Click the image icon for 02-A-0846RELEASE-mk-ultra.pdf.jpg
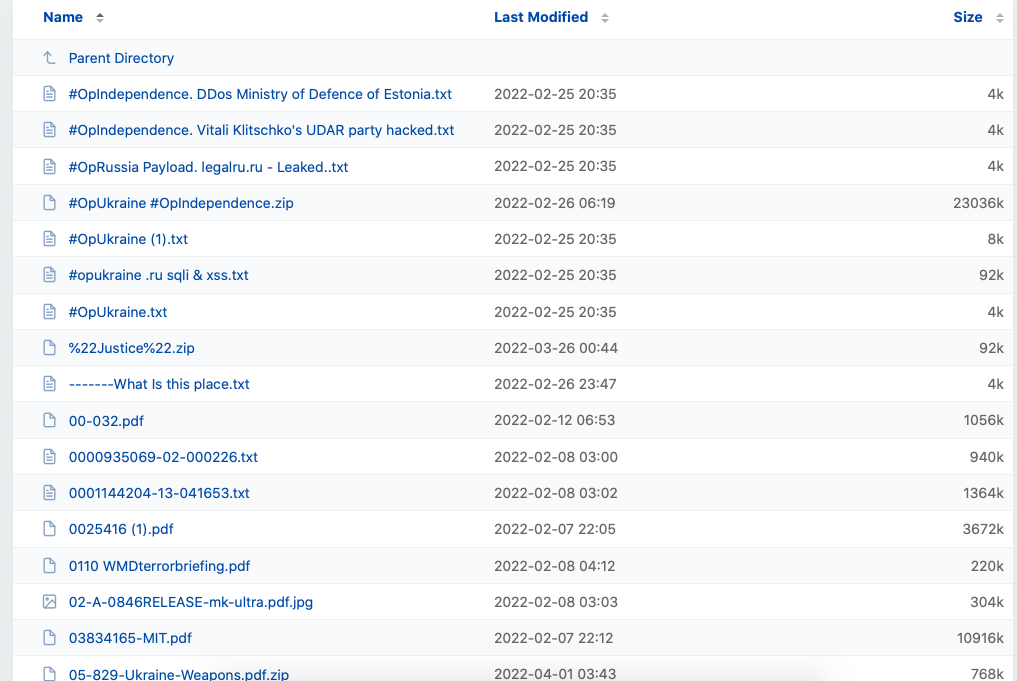This screenshot has height=681, width=1017. [49, 603]
